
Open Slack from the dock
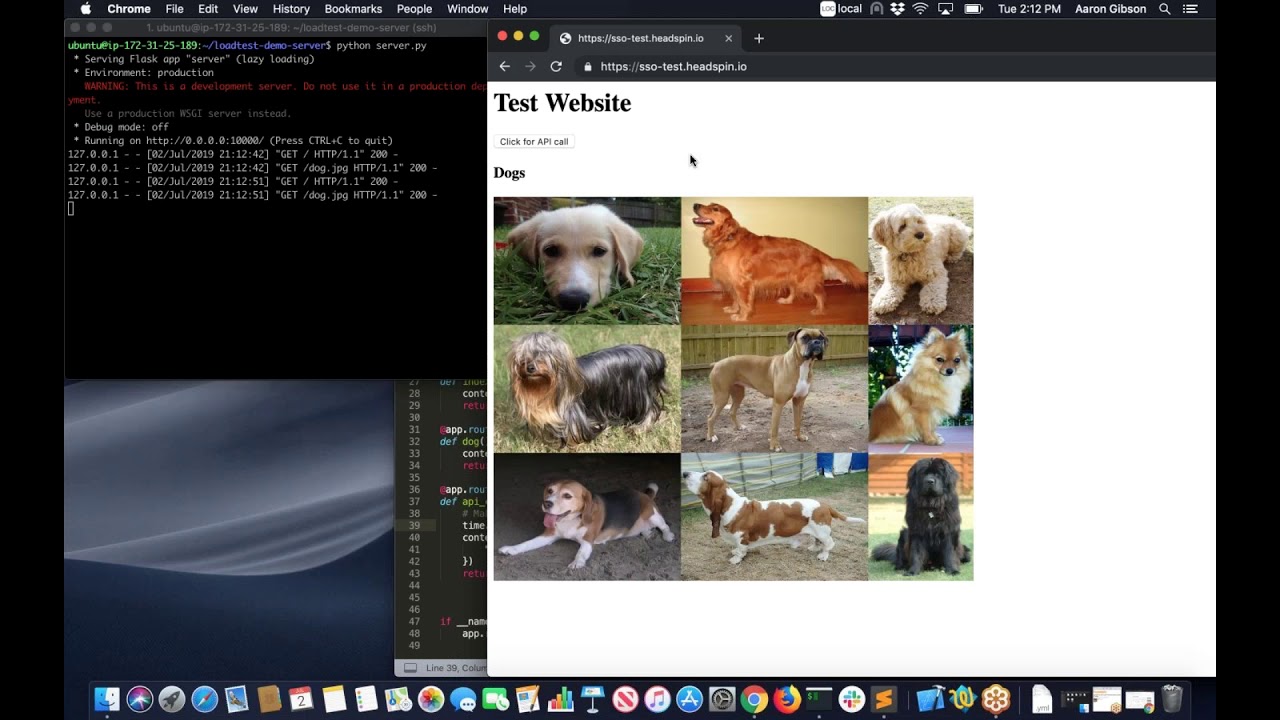[851, 699]
